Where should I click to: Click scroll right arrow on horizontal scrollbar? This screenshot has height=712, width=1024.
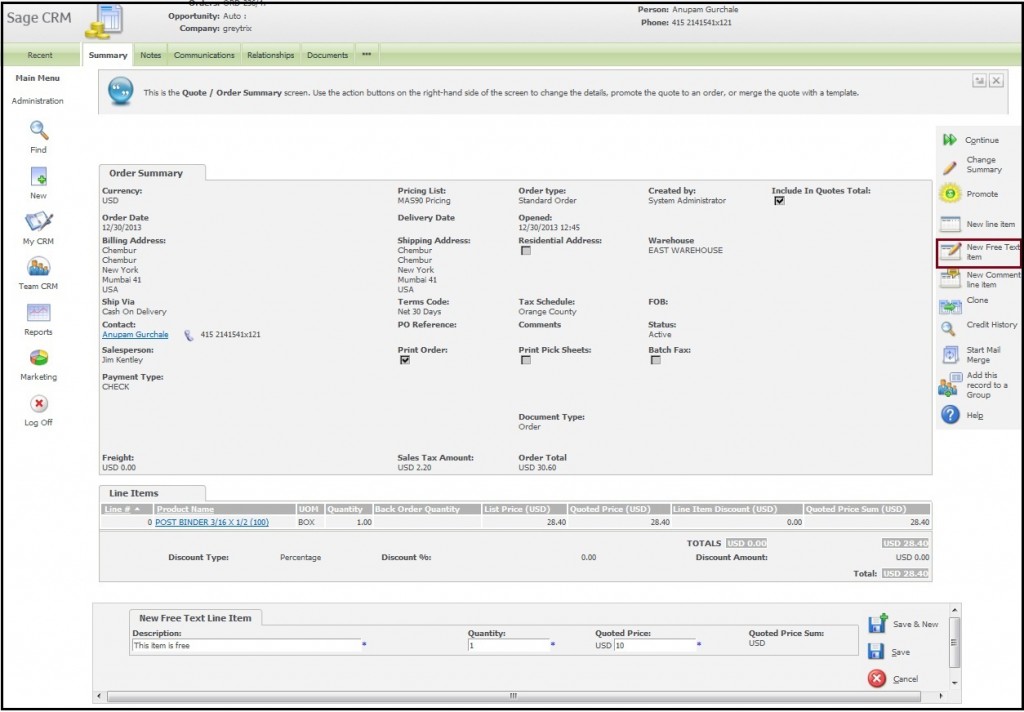(940, 696)
